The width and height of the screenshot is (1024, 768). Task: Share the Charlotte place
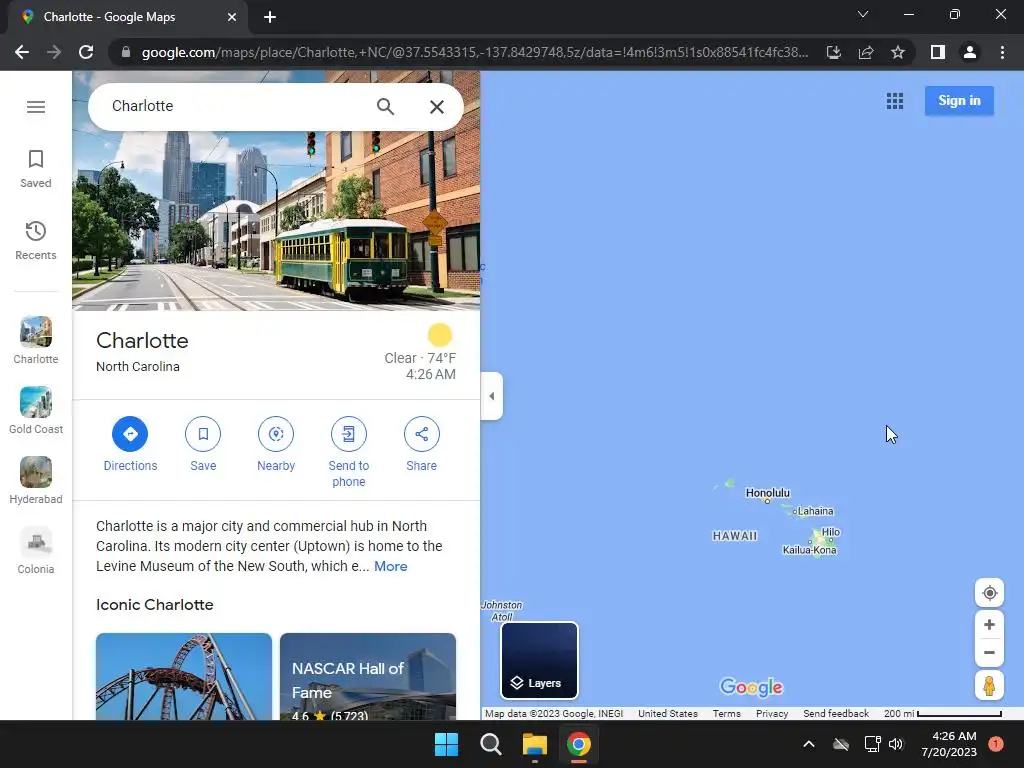pos(421,444)
